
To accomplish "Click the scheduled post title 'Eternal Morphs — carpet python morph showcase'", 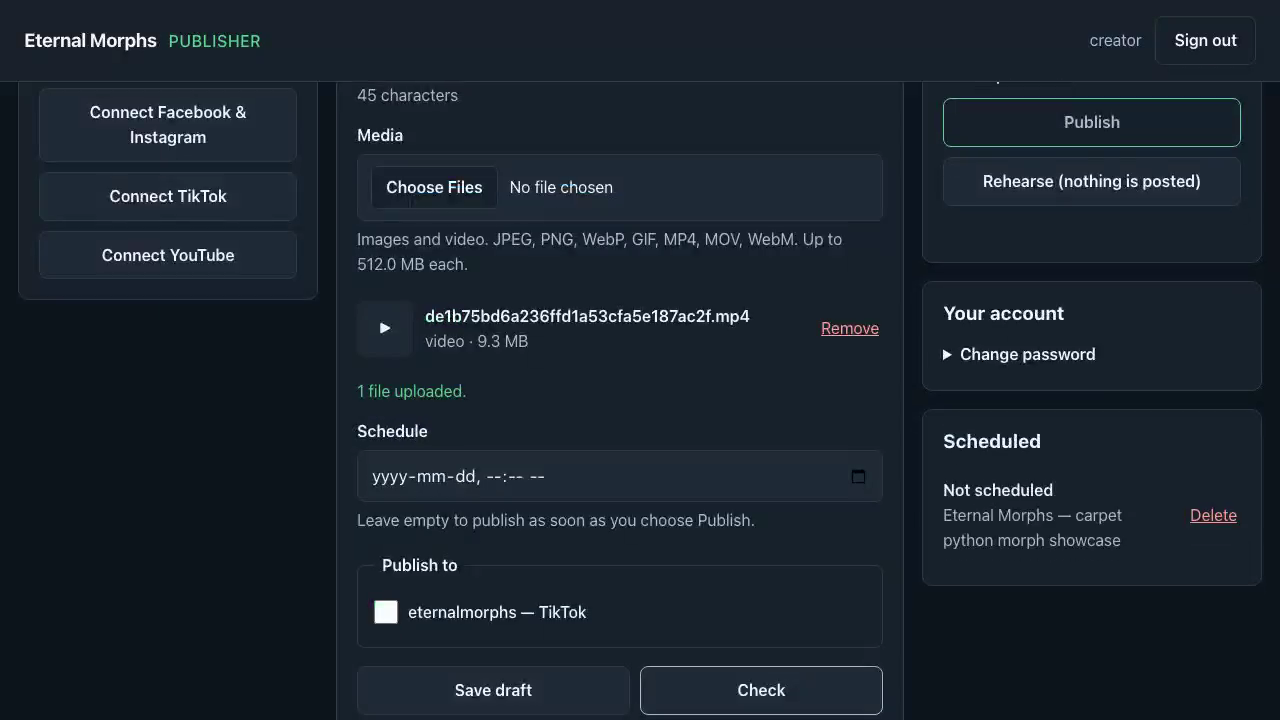I will pos(1032,528).
